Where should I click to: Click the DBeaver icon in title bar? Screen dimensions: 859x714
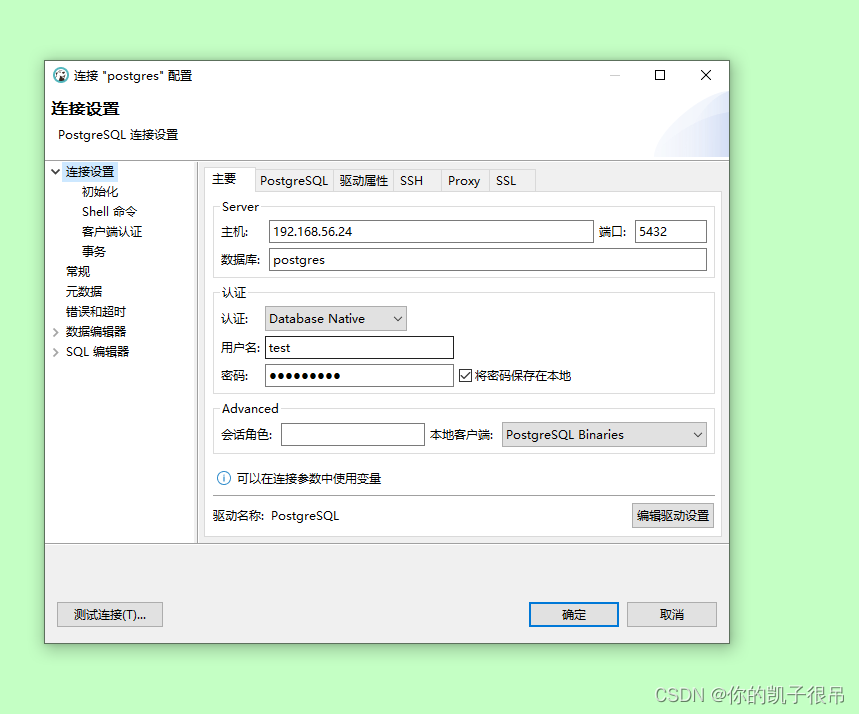(61, 75)
